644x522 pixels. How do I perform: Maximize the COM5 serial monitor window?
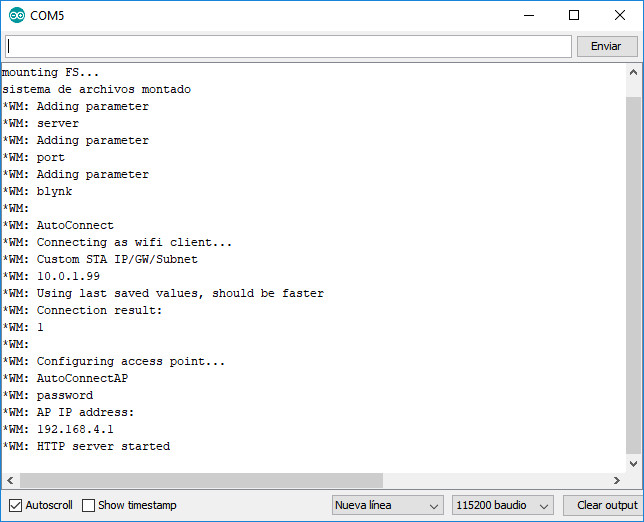point(573,15)
